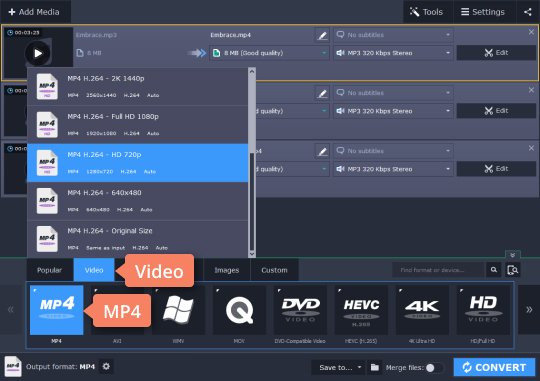Click the Find format or device field
Viewport: 540px width, 381px height.
(438, 270)
